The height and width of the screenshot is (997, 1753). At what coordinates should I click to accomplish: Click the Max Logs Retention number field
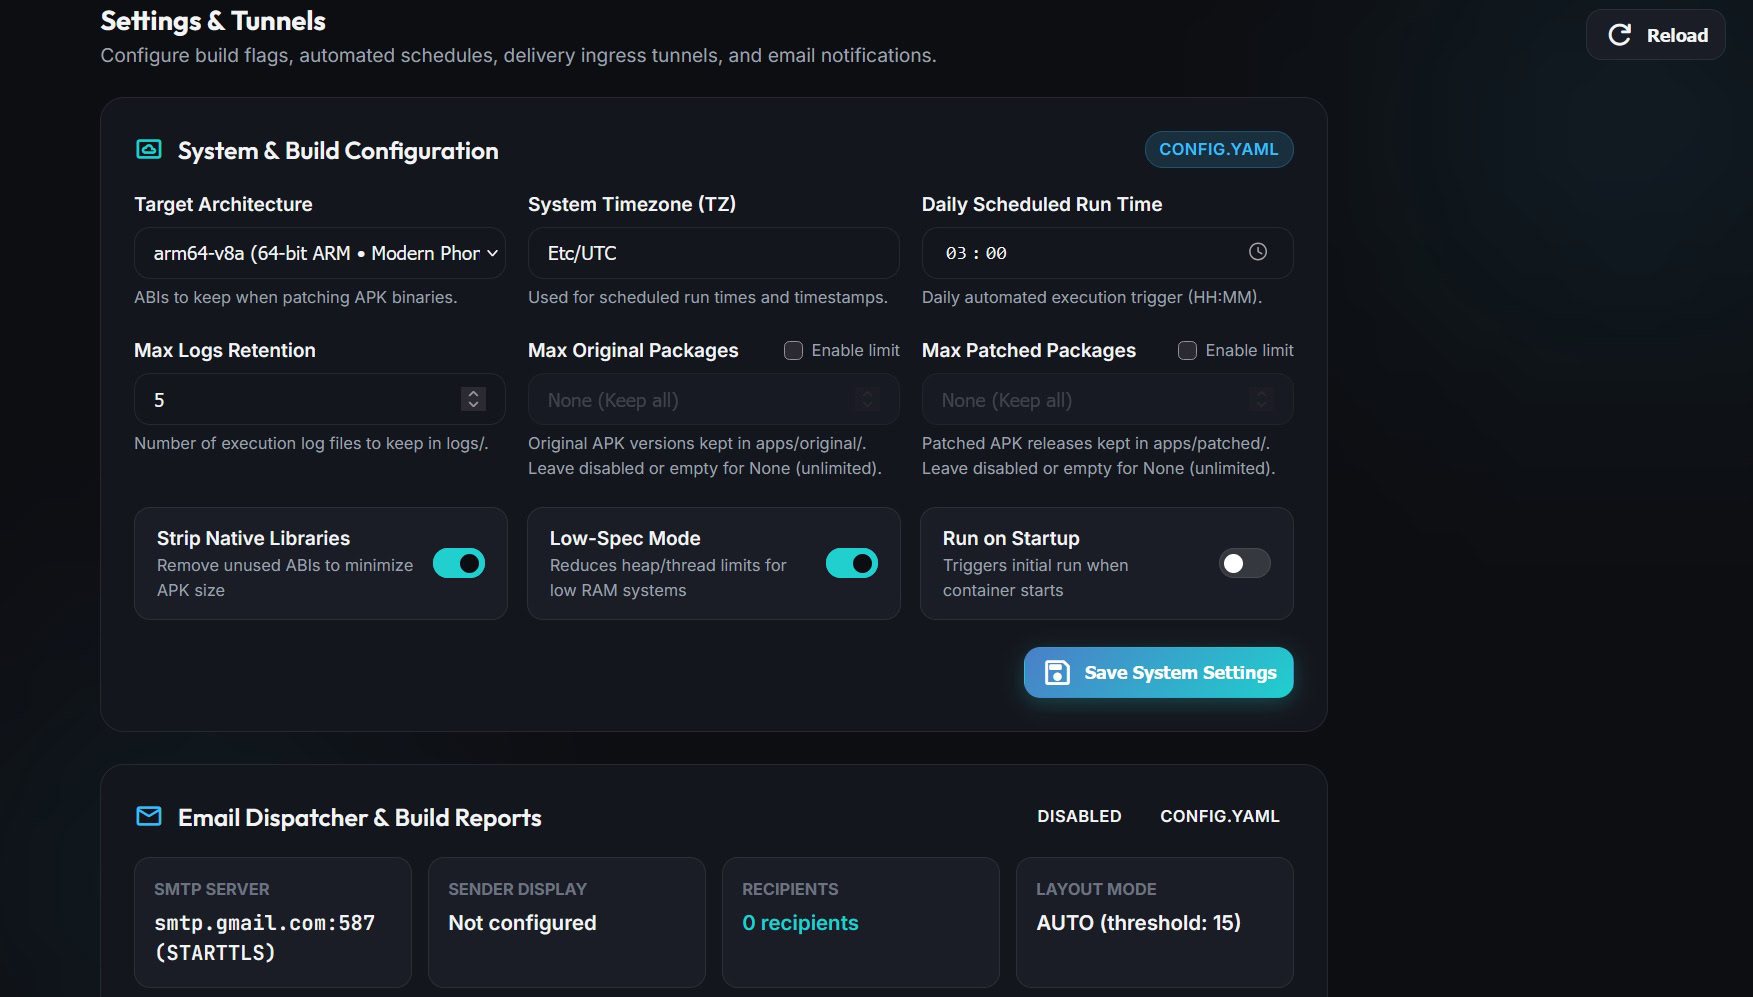(320, 399)
